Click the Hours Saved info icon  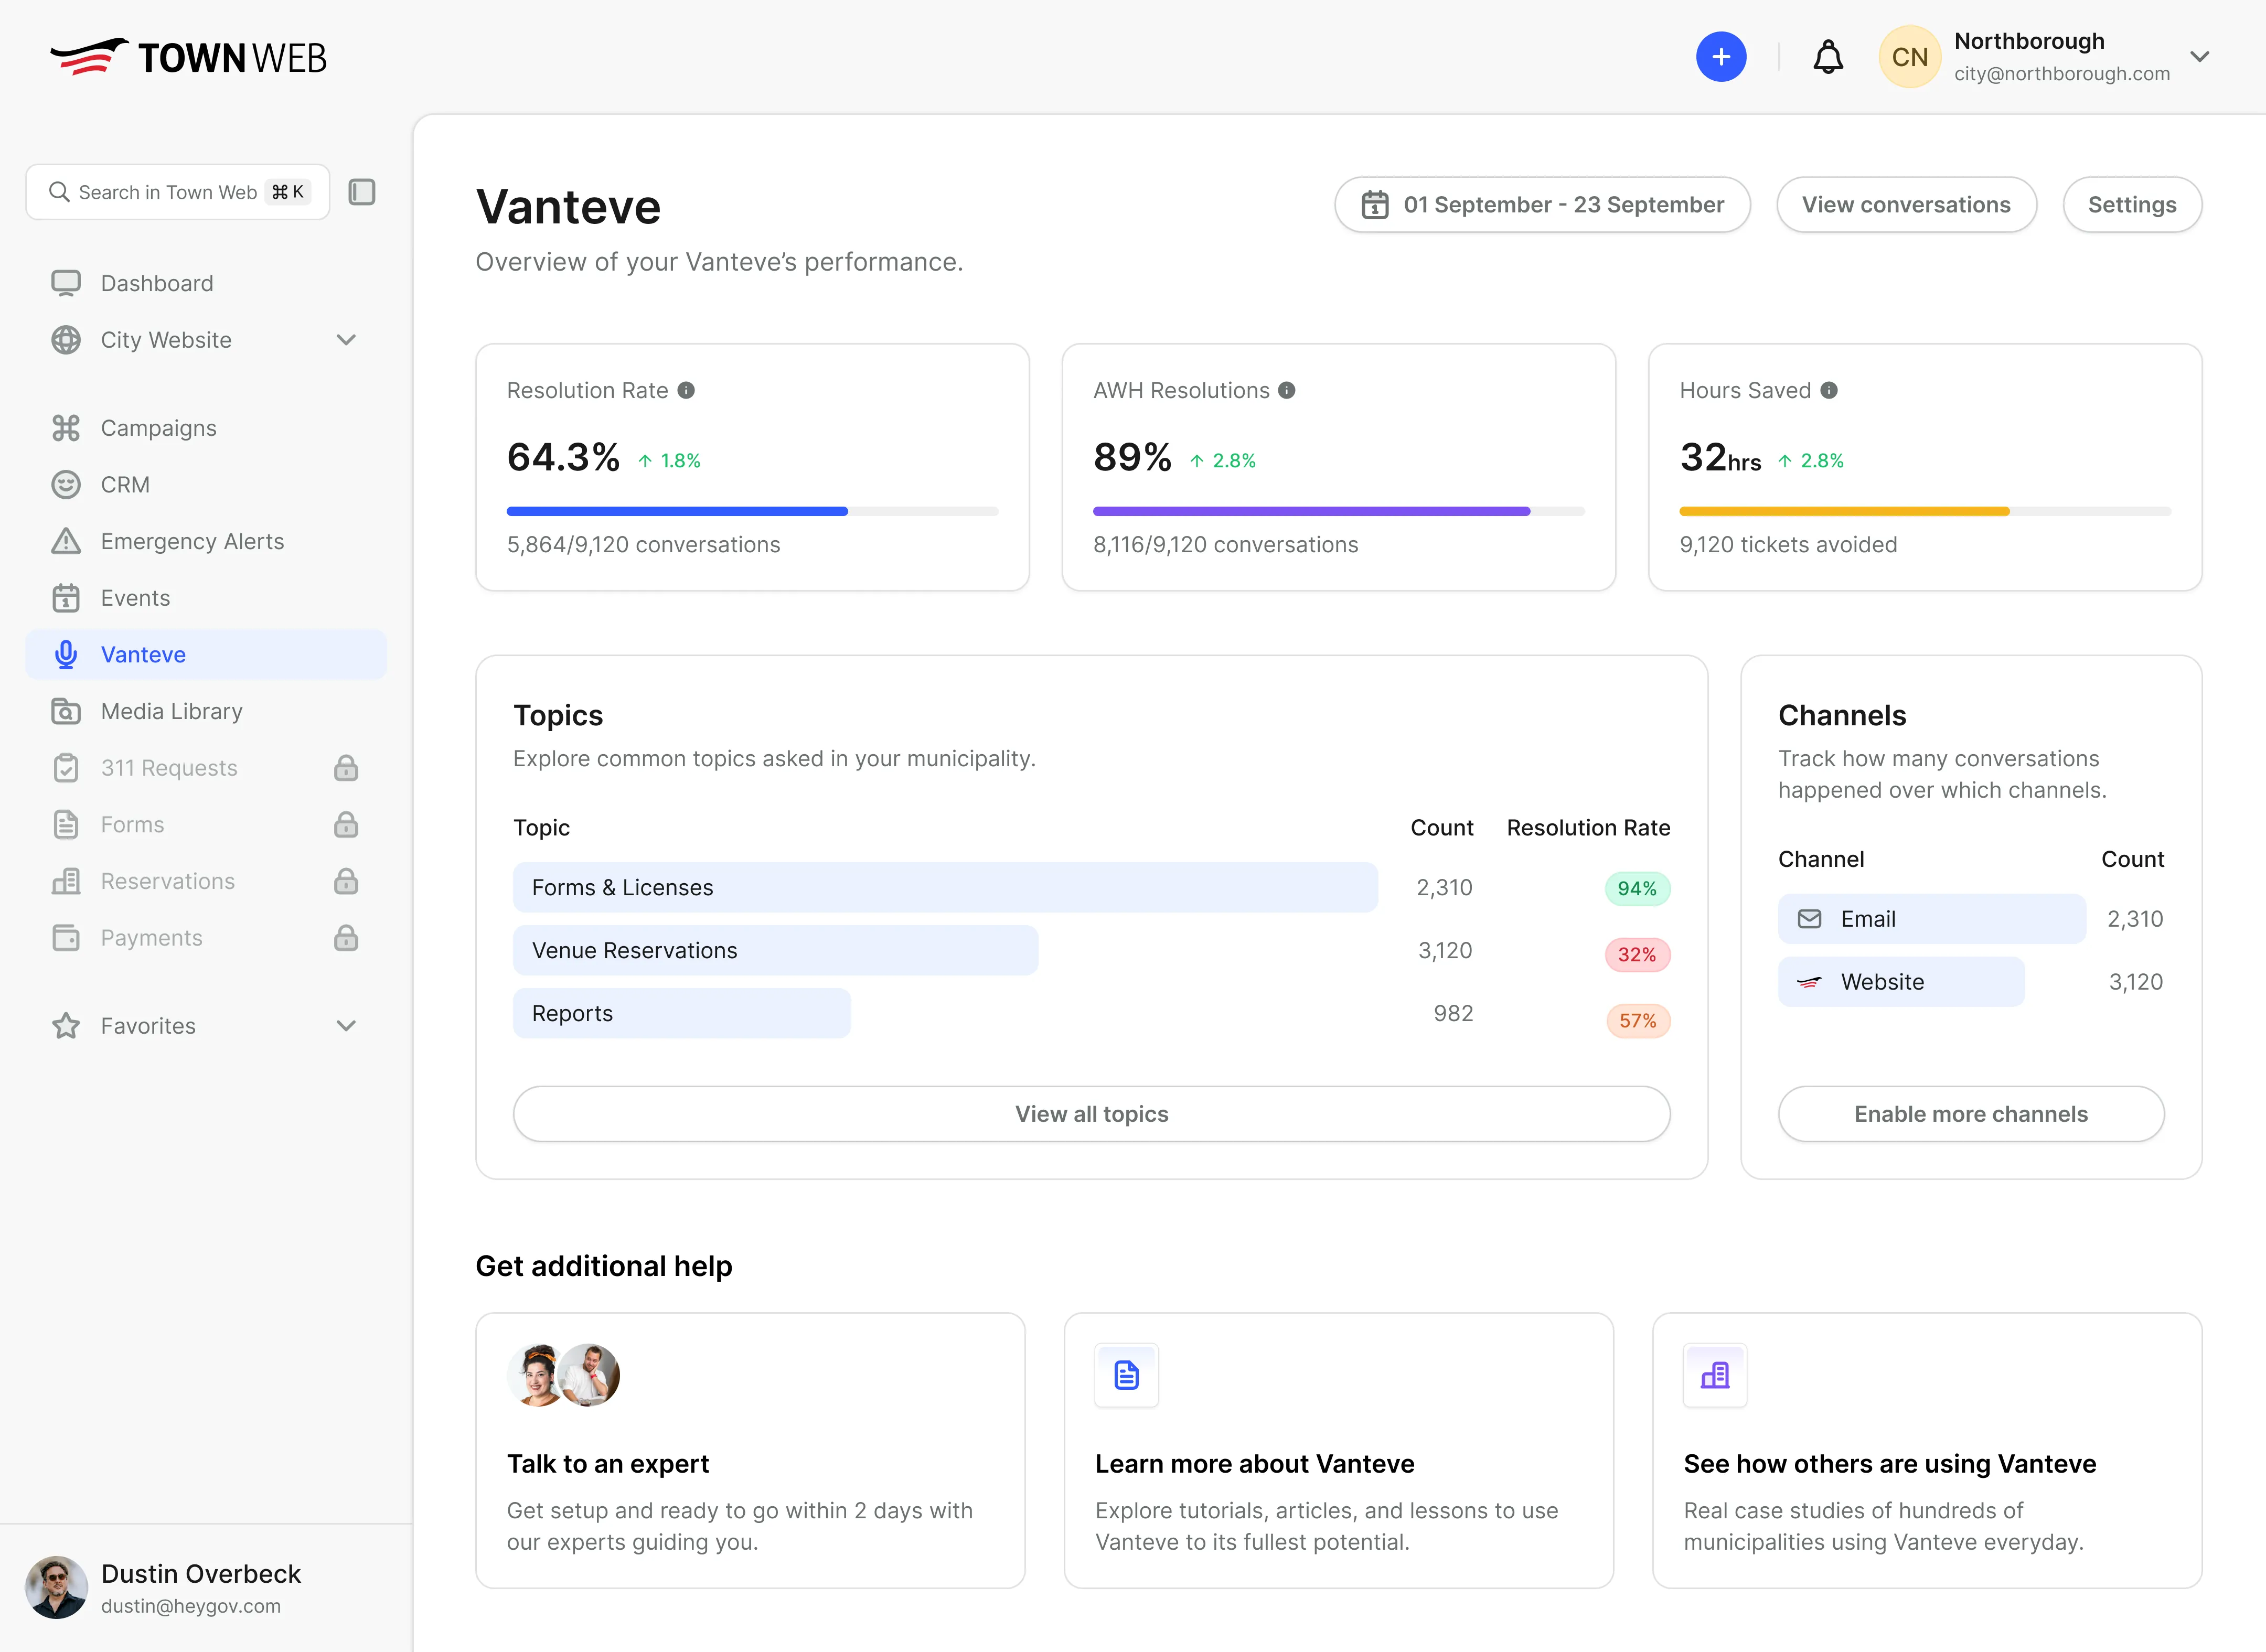click(x=1829, y=390)
